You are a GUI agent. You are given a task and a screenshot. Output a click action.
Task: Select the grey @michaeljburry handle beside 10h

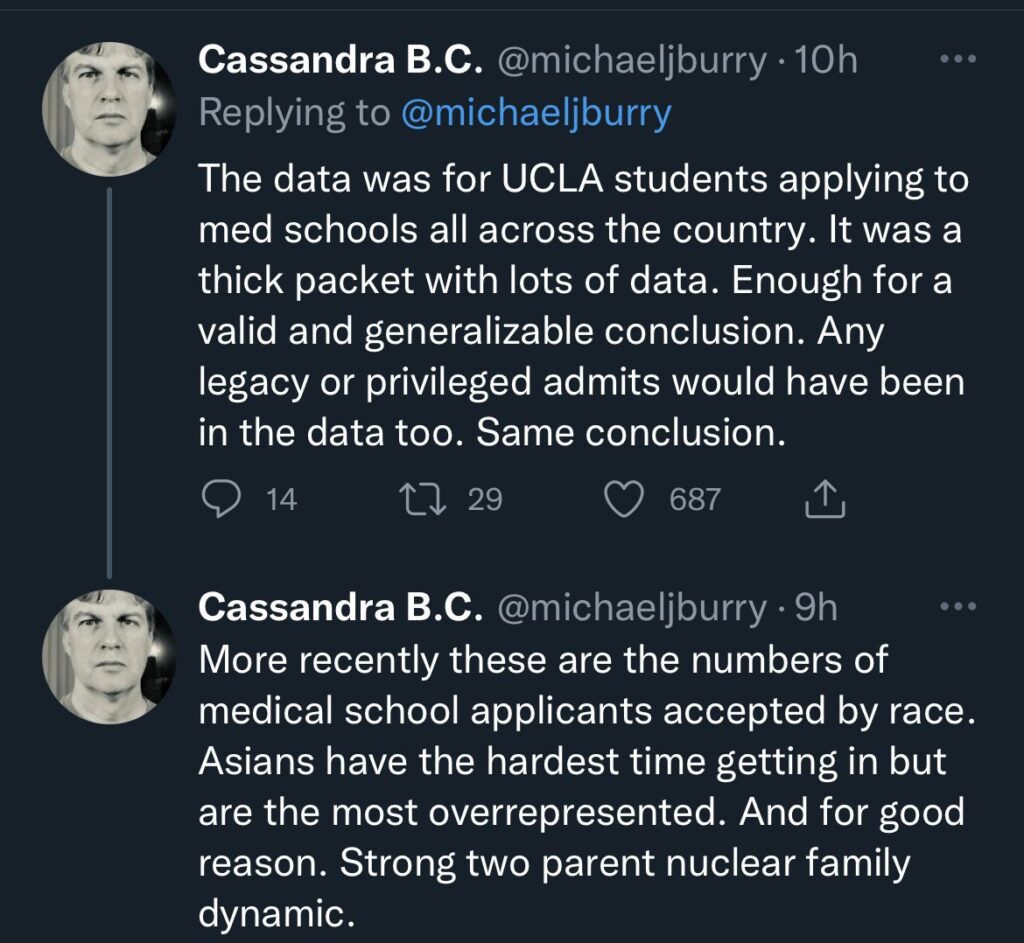(x=630, y=61)
